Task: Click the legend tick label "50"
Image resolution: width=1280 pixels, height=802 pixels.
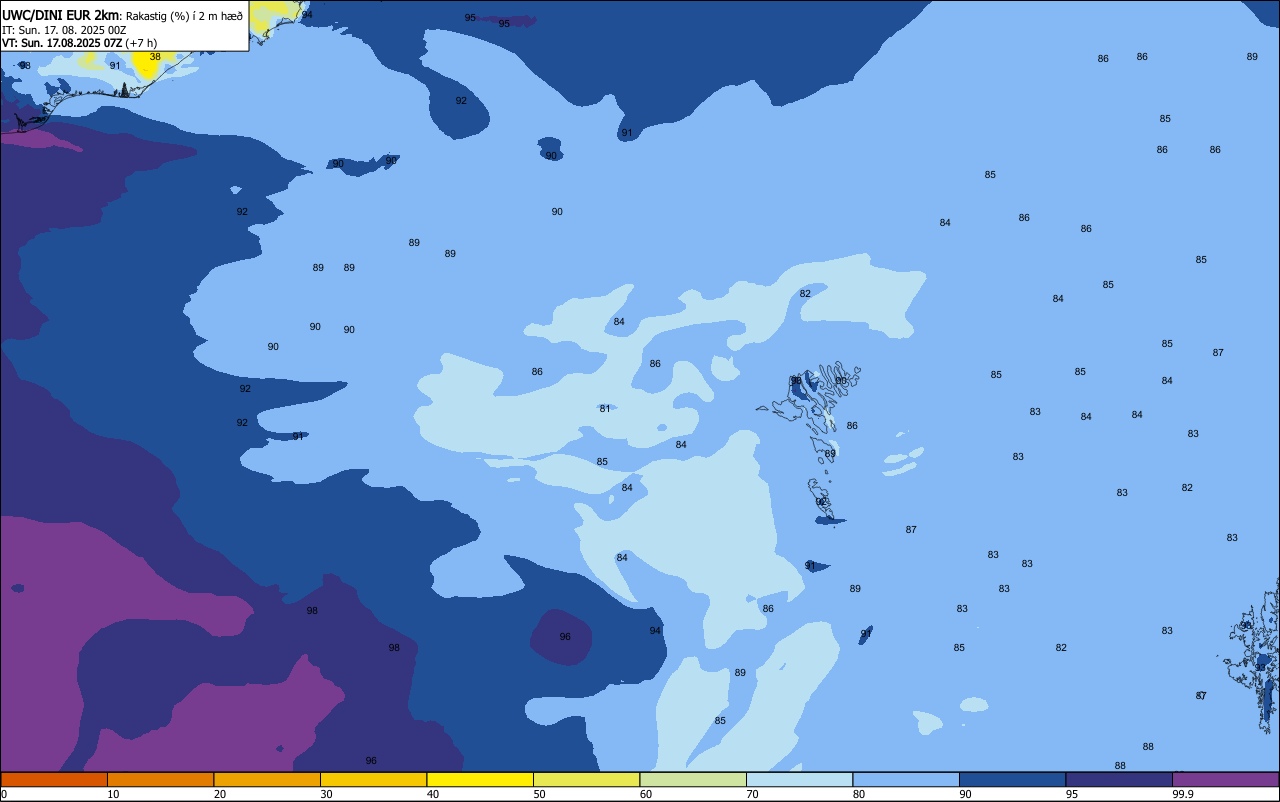Action: pyautogui.click(x=540, y=794)
